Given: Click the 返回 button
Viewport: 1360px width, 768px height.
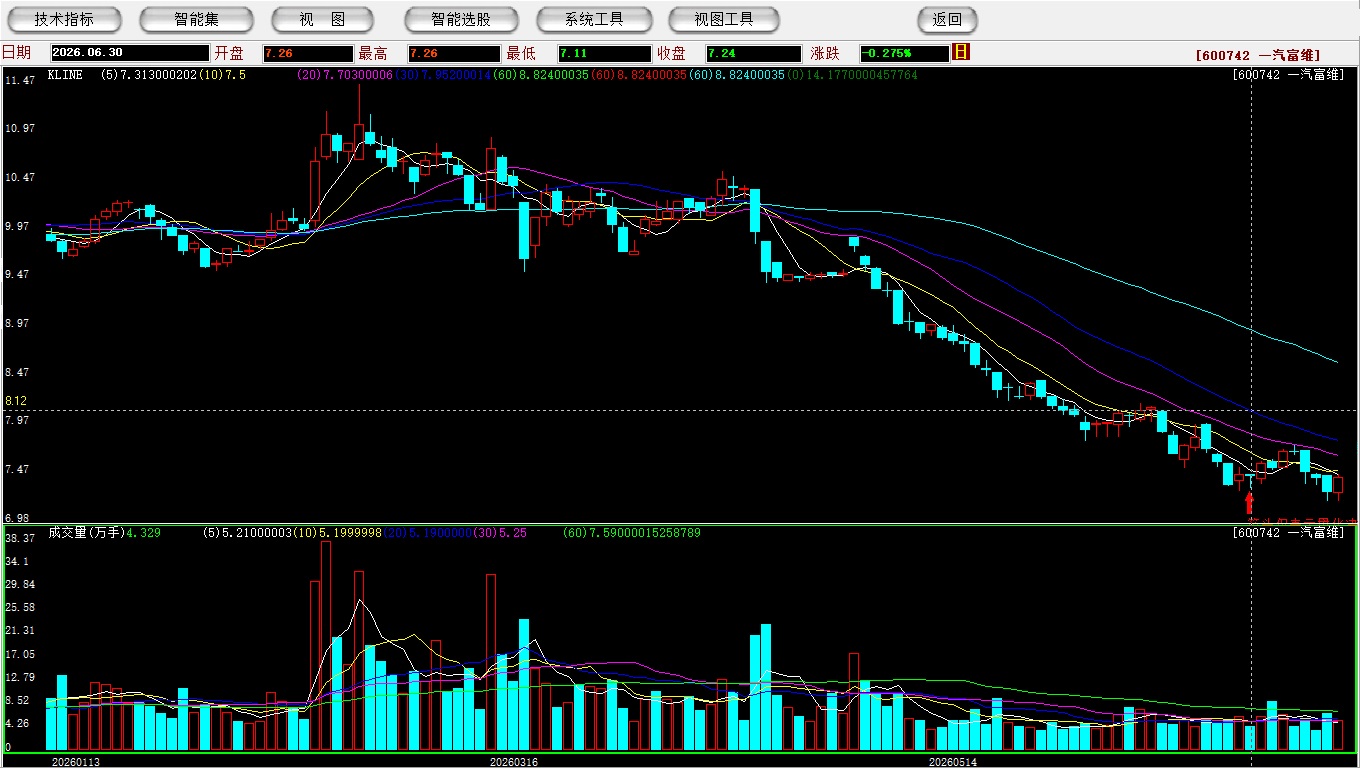Looking at the screenshot, I should [x=947, y=20].
